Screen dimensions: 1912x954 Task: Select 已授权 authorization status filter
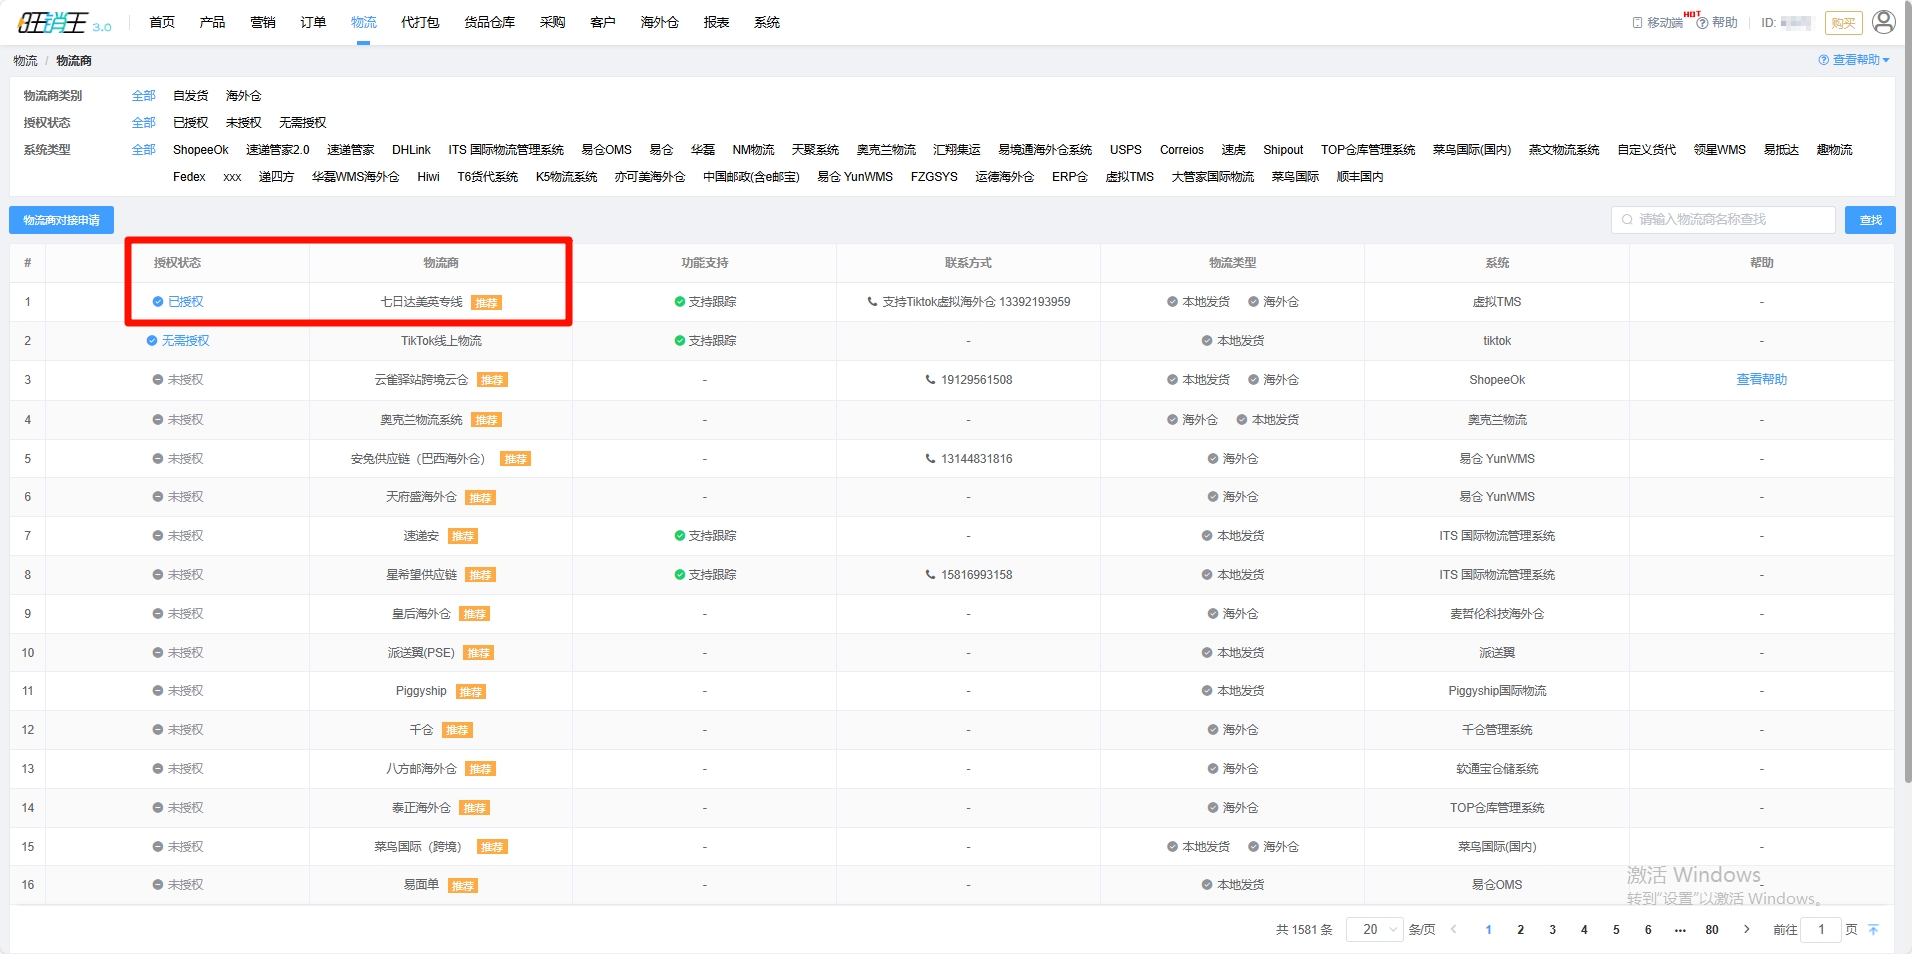tap(190, 123)
